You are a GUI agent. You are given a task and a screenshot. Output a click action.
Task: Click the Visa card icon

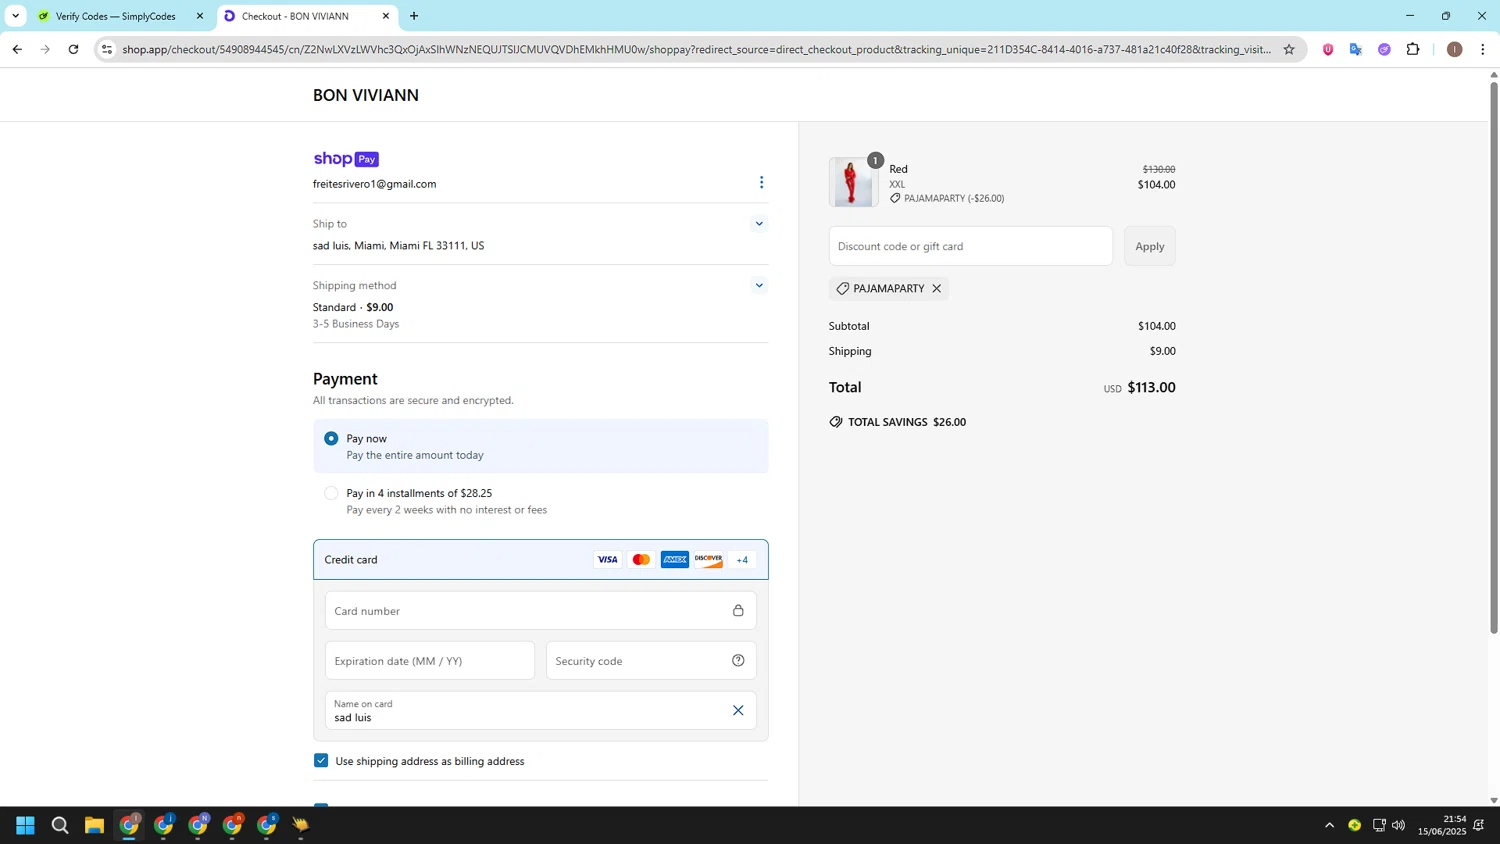point(607,560)
